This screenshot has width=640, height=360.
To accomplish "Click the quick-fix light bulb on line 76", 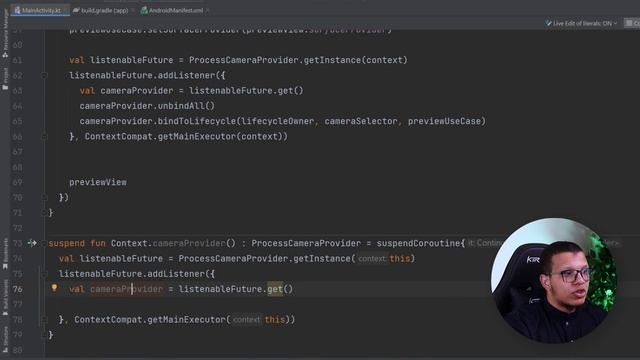I will pos(54,288).
